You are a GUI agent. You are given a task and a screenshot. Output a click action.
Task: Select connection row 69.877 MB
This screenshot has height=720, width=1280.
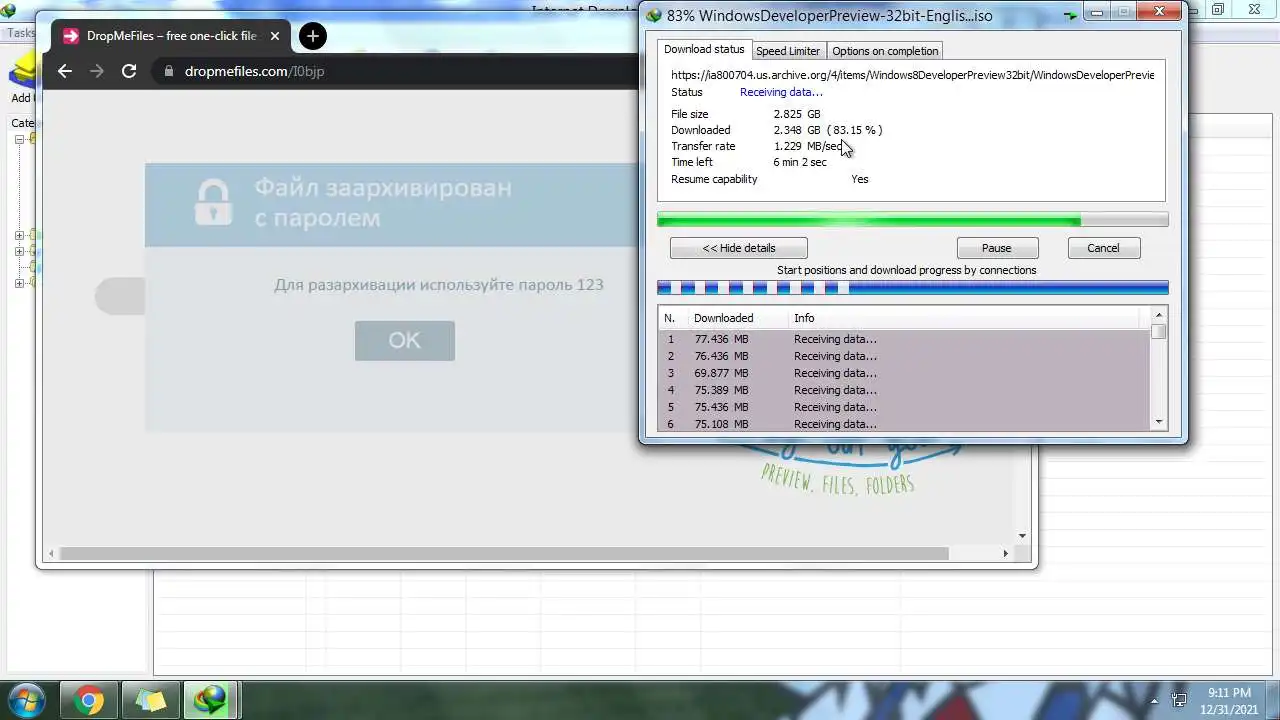904,373
